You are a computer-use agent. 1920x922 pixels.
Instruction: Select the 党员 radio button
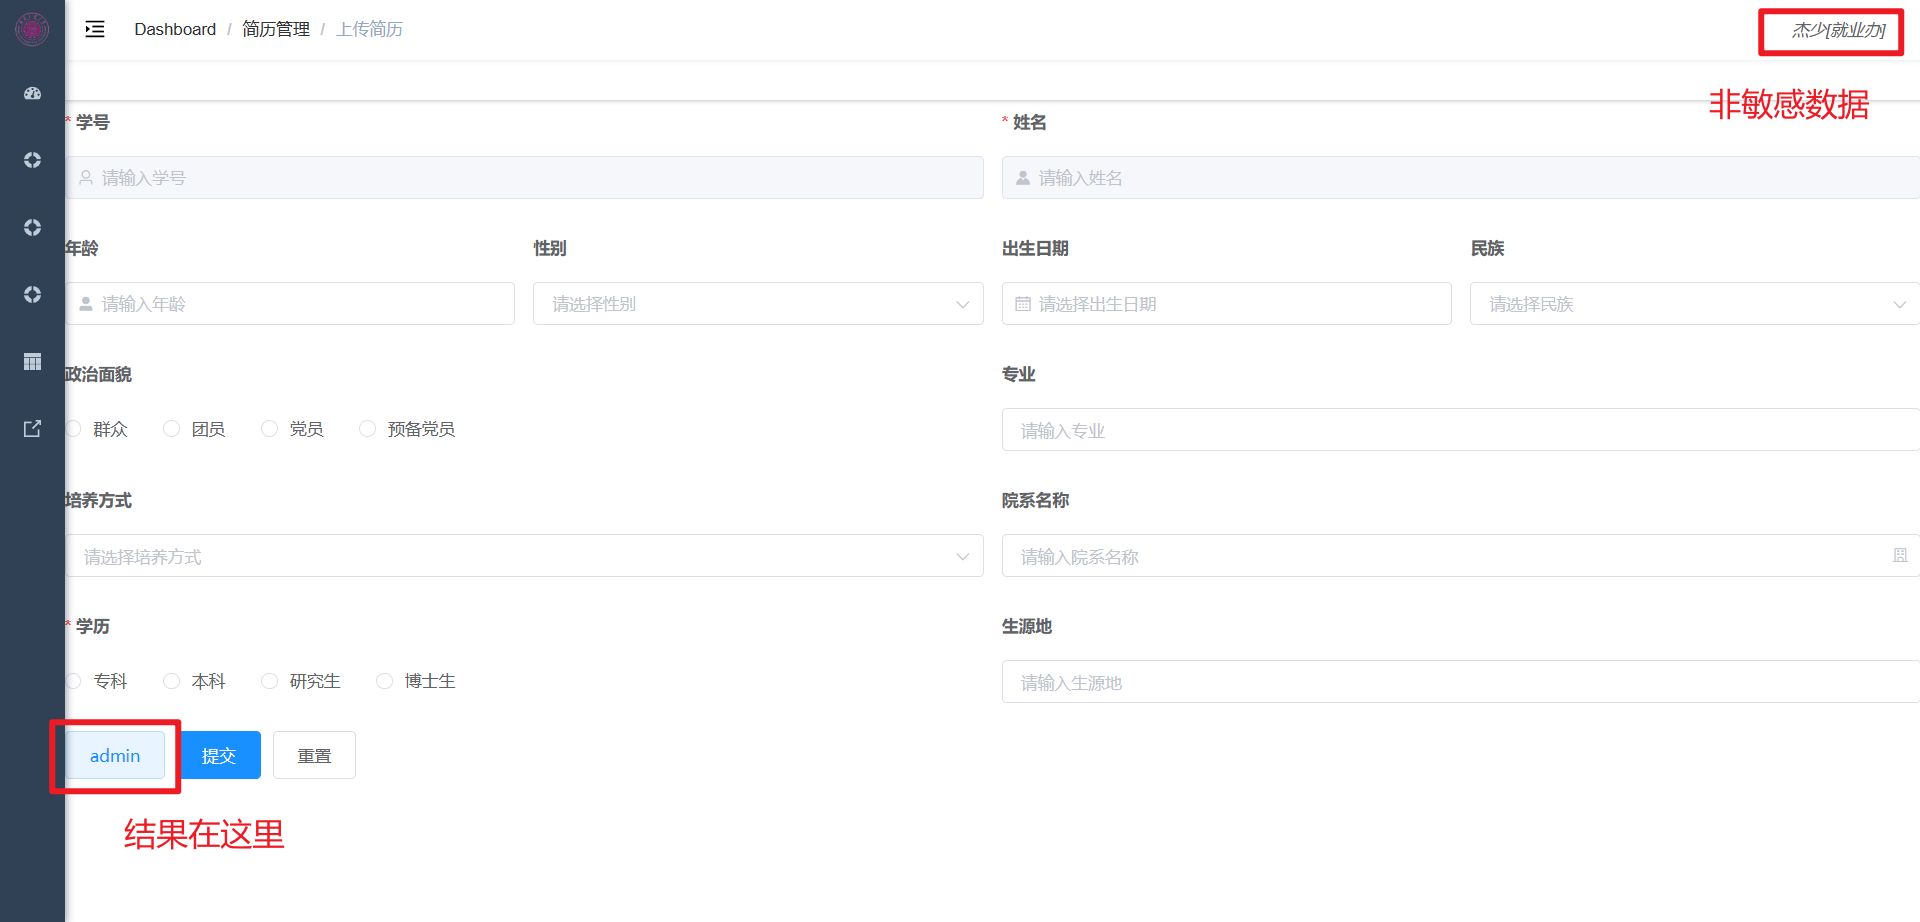pyautogui.click(x=269, y=429)
